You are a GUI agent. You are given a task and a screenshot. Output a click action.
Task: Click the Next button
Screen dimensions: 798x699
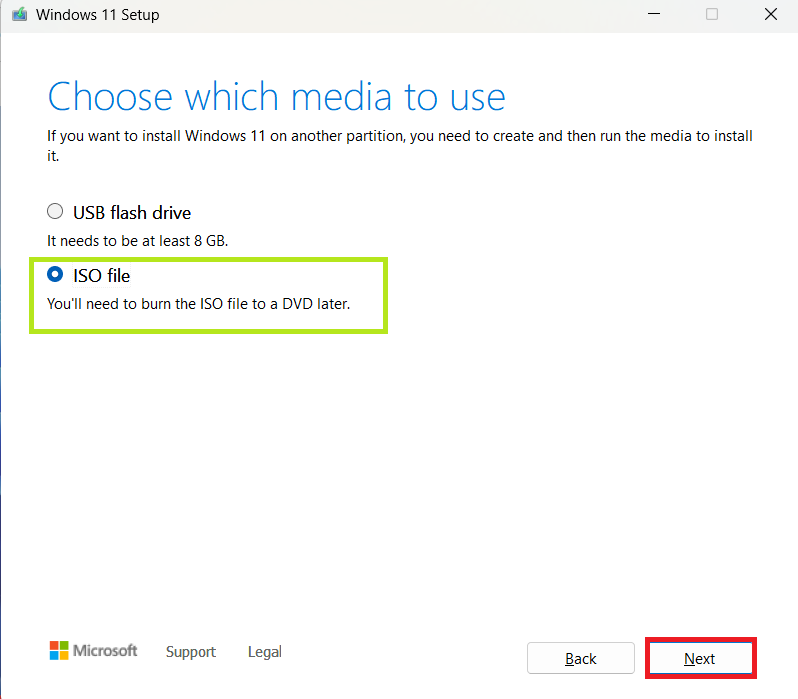[701, 658]
